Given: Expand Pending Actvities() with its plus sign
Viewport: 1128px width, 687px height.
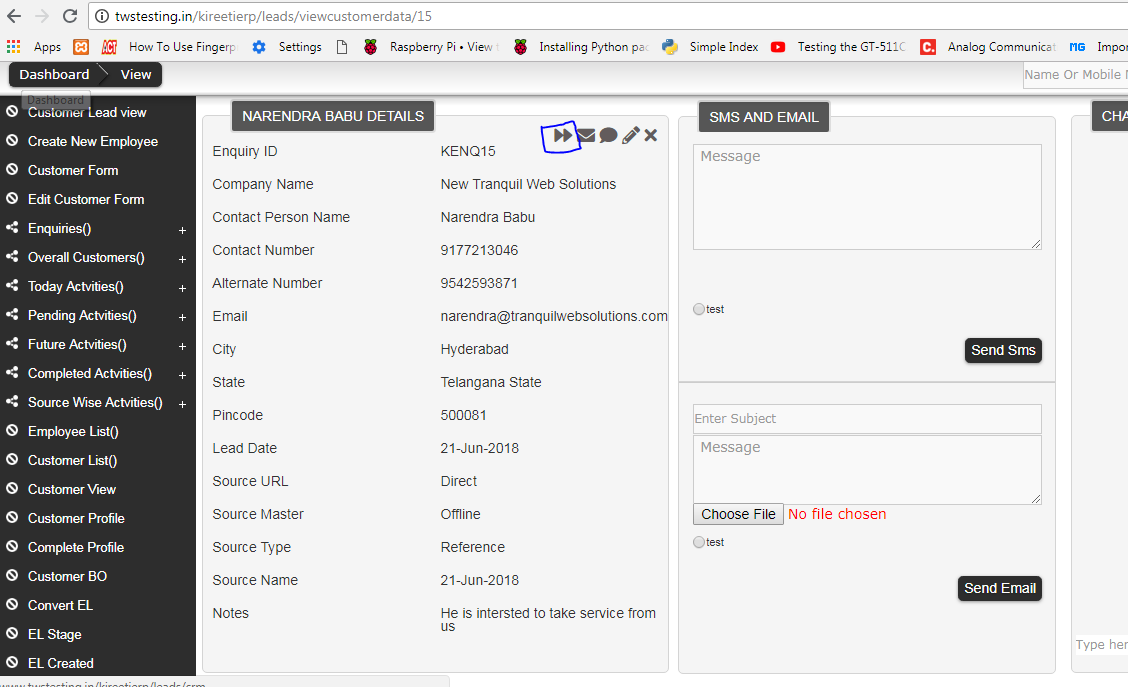Looking at the screenshot, I should pos(182,317).
